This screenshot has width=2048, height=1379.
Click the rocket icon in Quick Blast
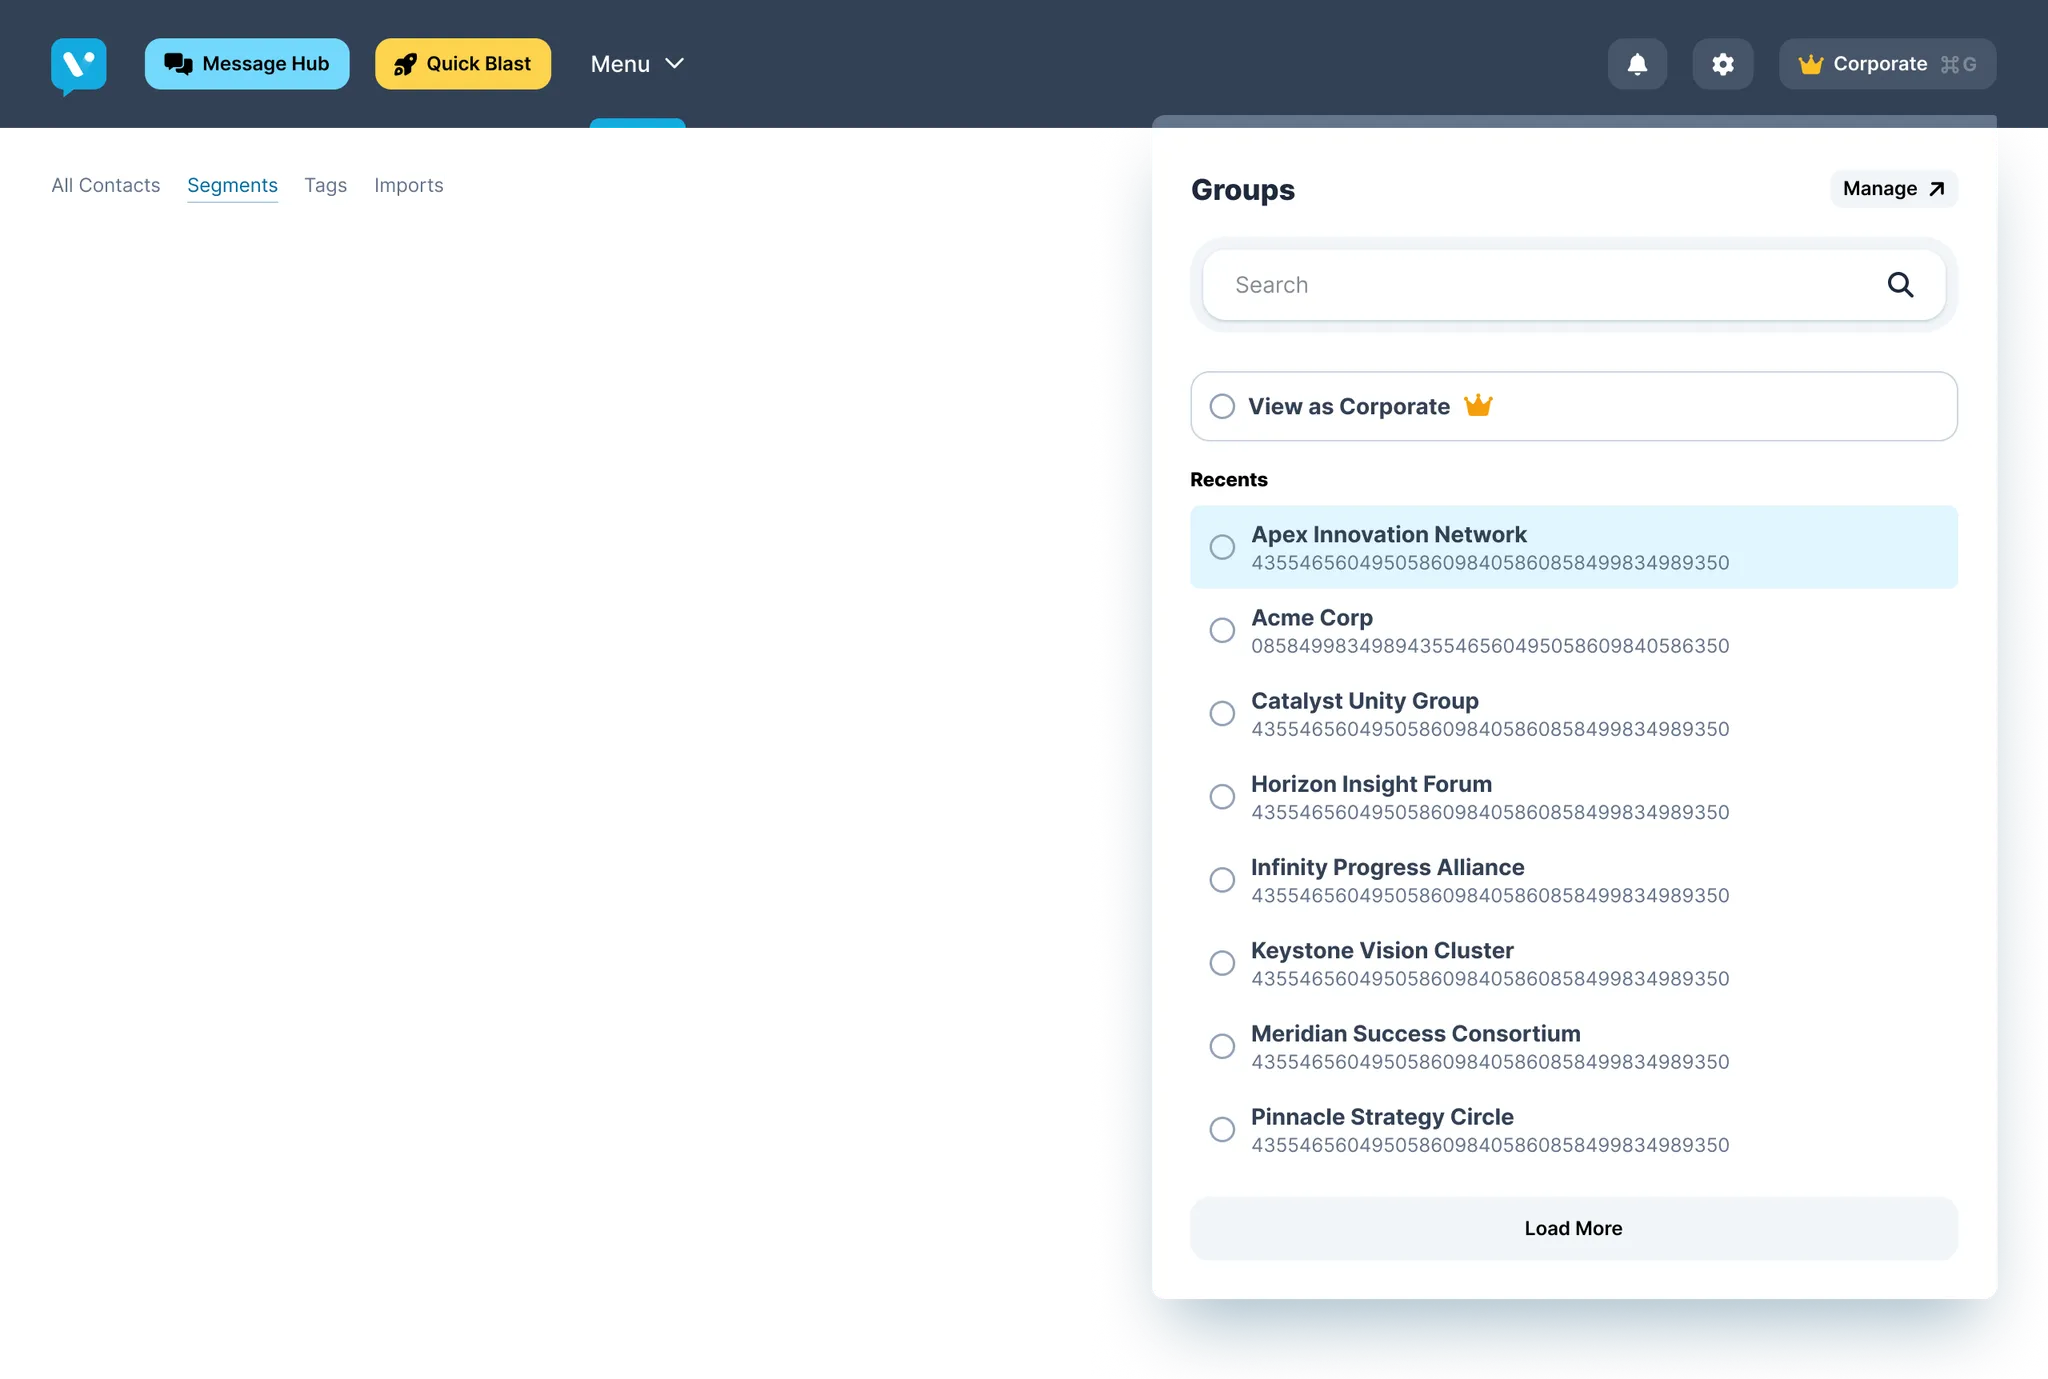tap(405, 64)
